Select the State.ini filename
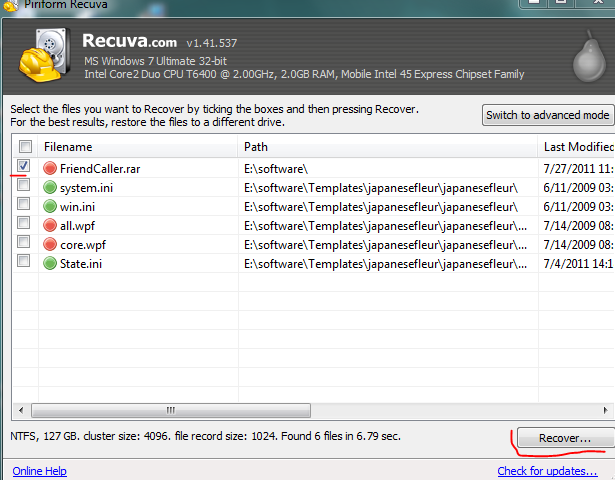The height and width of the screenshot is (480, 615). point(81,264)
